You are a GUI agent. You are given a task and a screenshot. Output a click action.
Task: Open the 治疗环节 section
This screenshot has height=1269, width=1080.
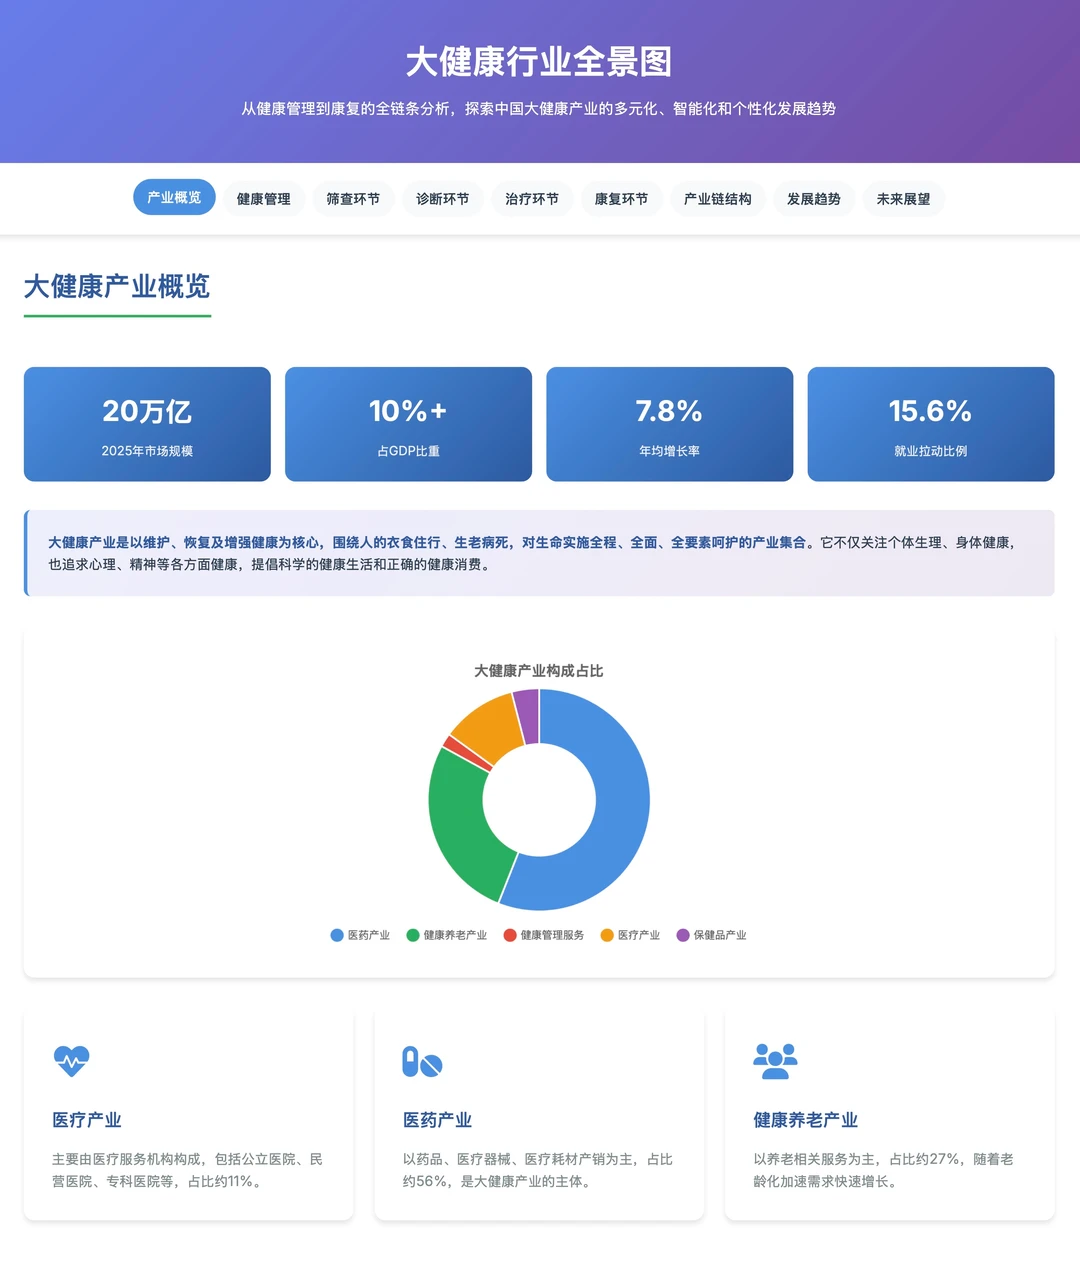(532, 198)
